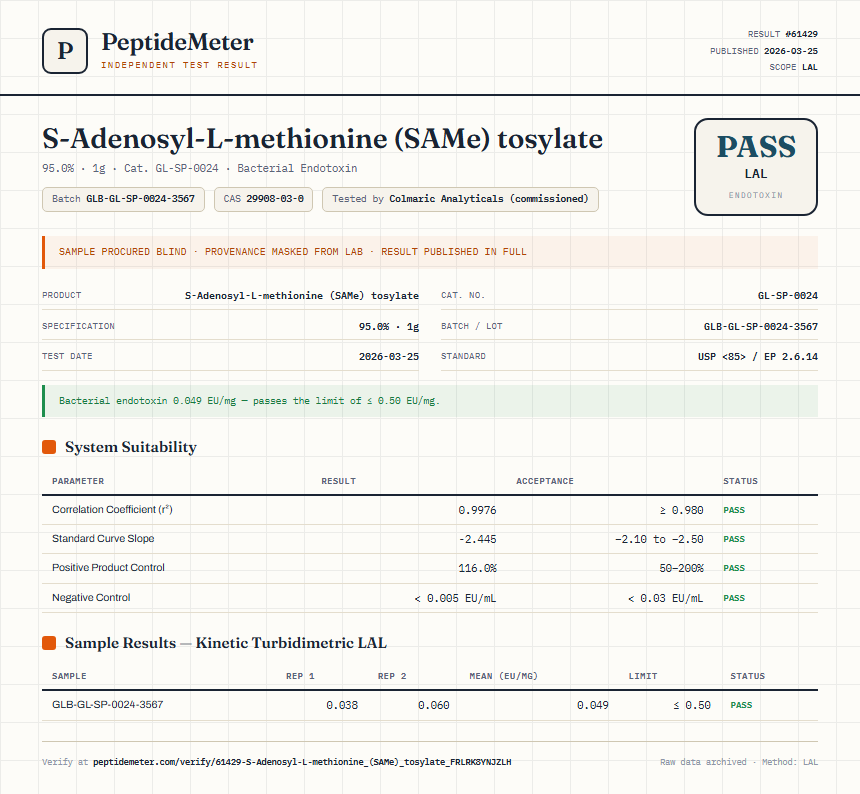Click the acceptance range 50–200%
Viewport: 860px width, 794px height.
(x=681, y=569)
